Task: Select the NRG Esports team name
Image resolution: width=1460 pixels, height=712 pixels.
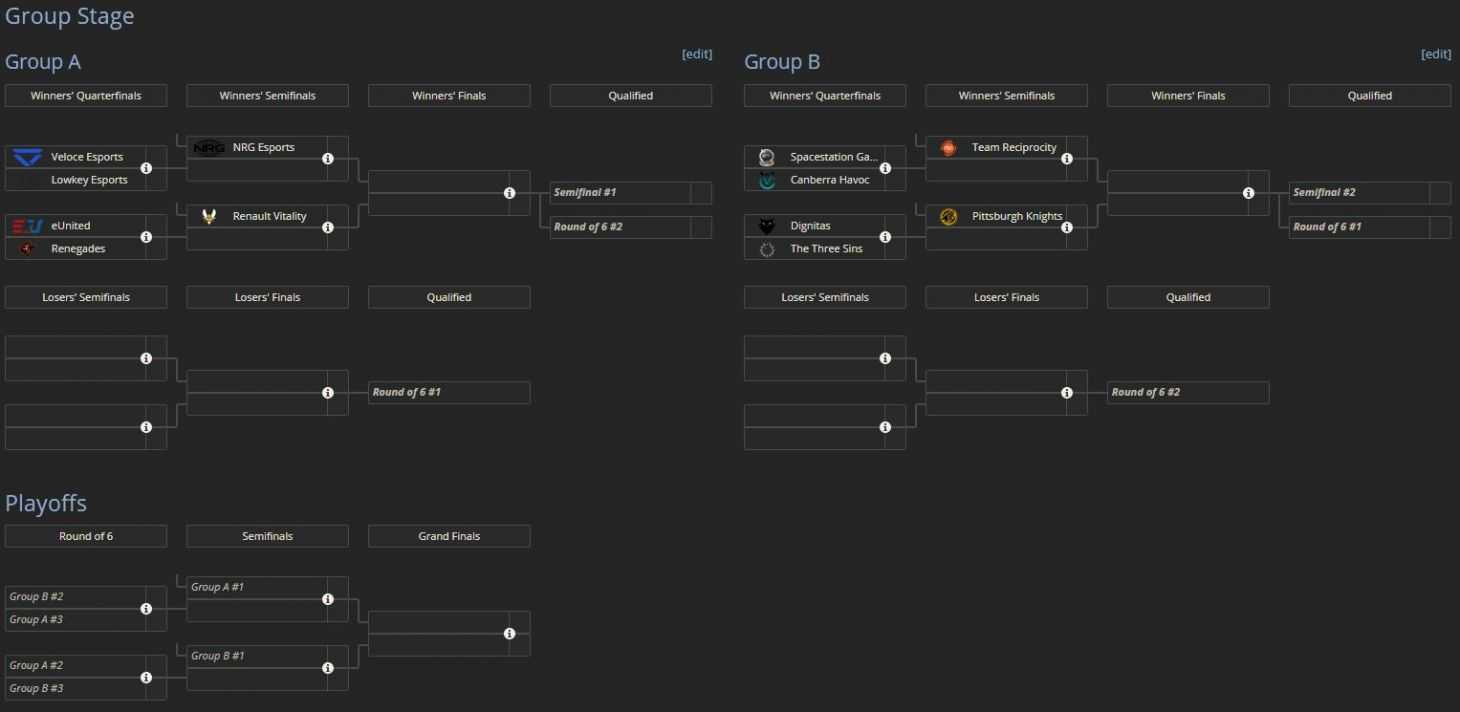Action: point(264,147)
